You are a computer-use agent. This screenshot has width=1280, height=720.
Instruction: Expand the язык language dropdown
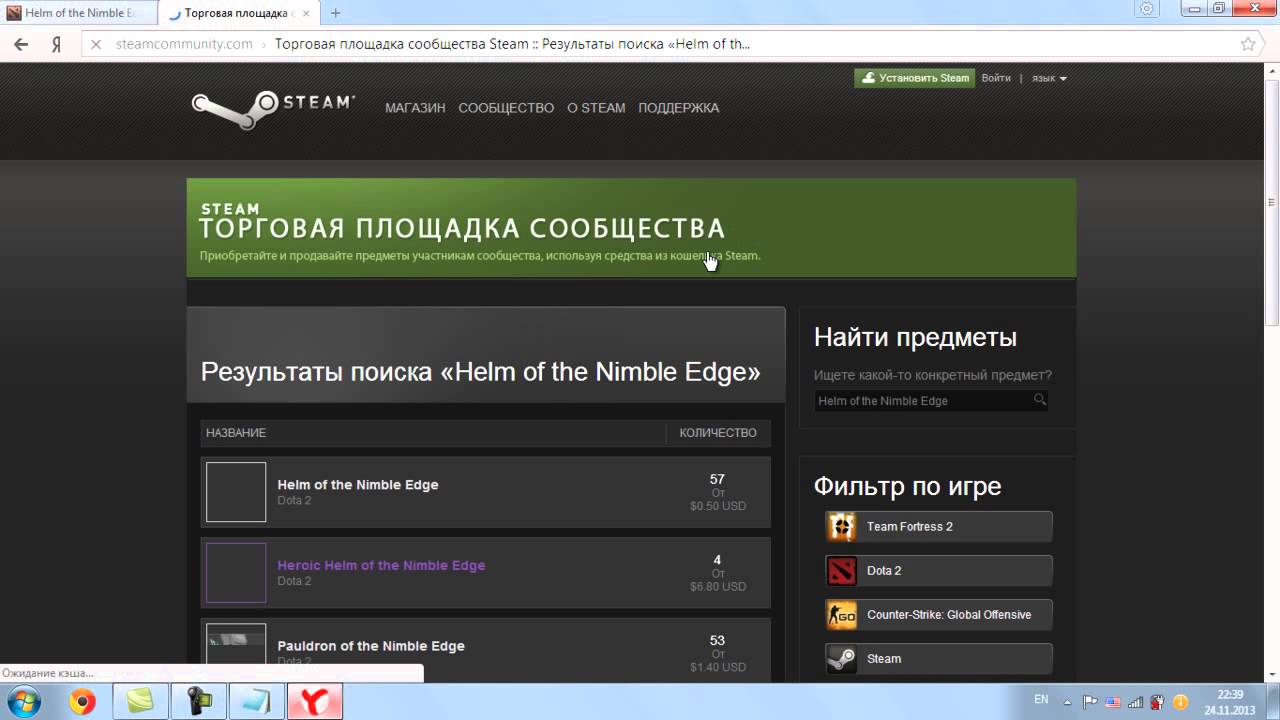[x=1049, y=78]
